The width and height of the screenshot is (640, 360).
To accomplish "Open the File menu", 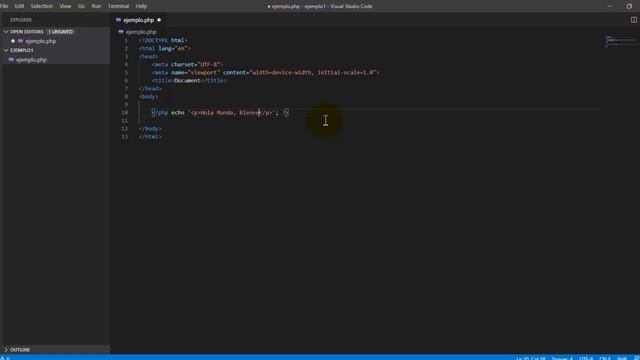I will [x=4, y=6].
